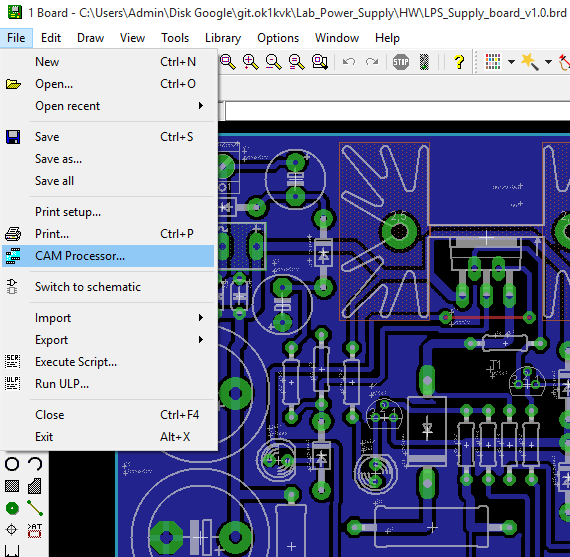Click the magic wand star icon
Image resolution: width=570 pixels, height=557 pixels.
(529, 62)
